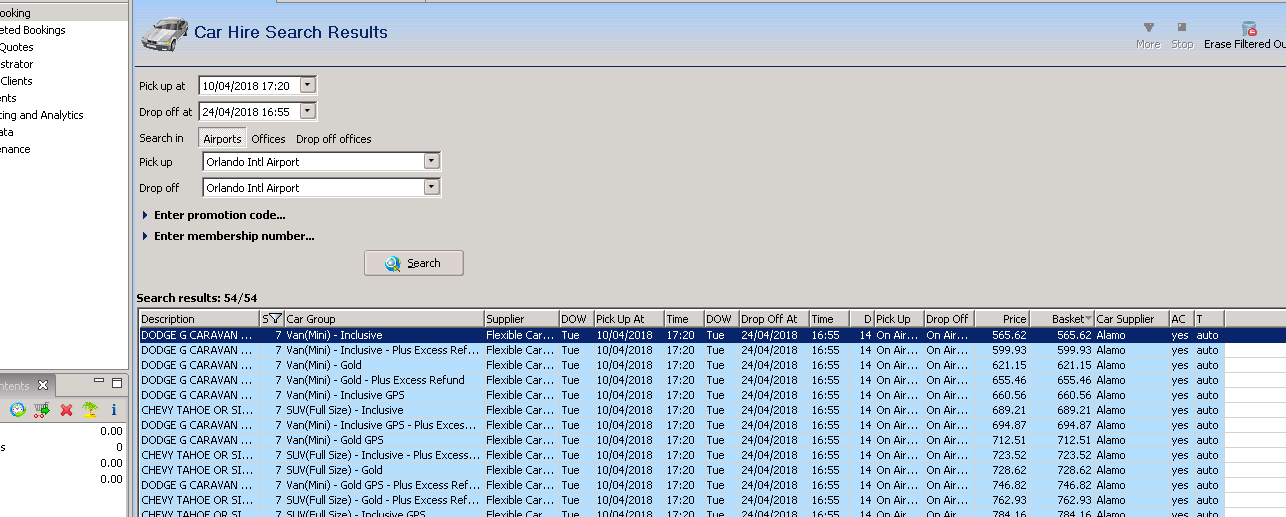Maximize the contents panel

(117, 383)
